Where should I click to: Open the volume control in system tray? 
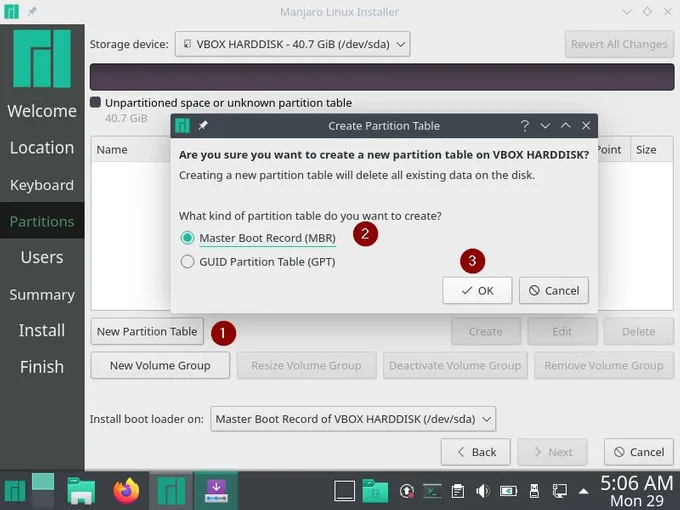483,491
